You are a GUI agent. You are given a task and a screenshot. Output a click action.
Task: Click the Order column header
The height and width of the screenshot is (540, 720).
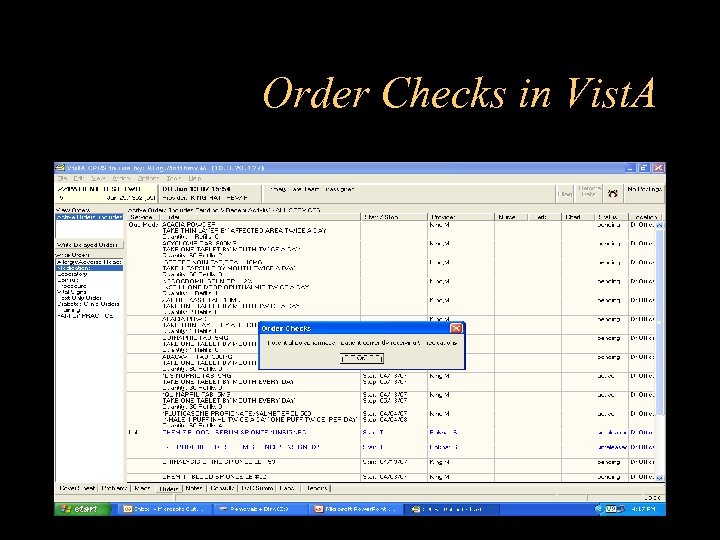[260, 217]
